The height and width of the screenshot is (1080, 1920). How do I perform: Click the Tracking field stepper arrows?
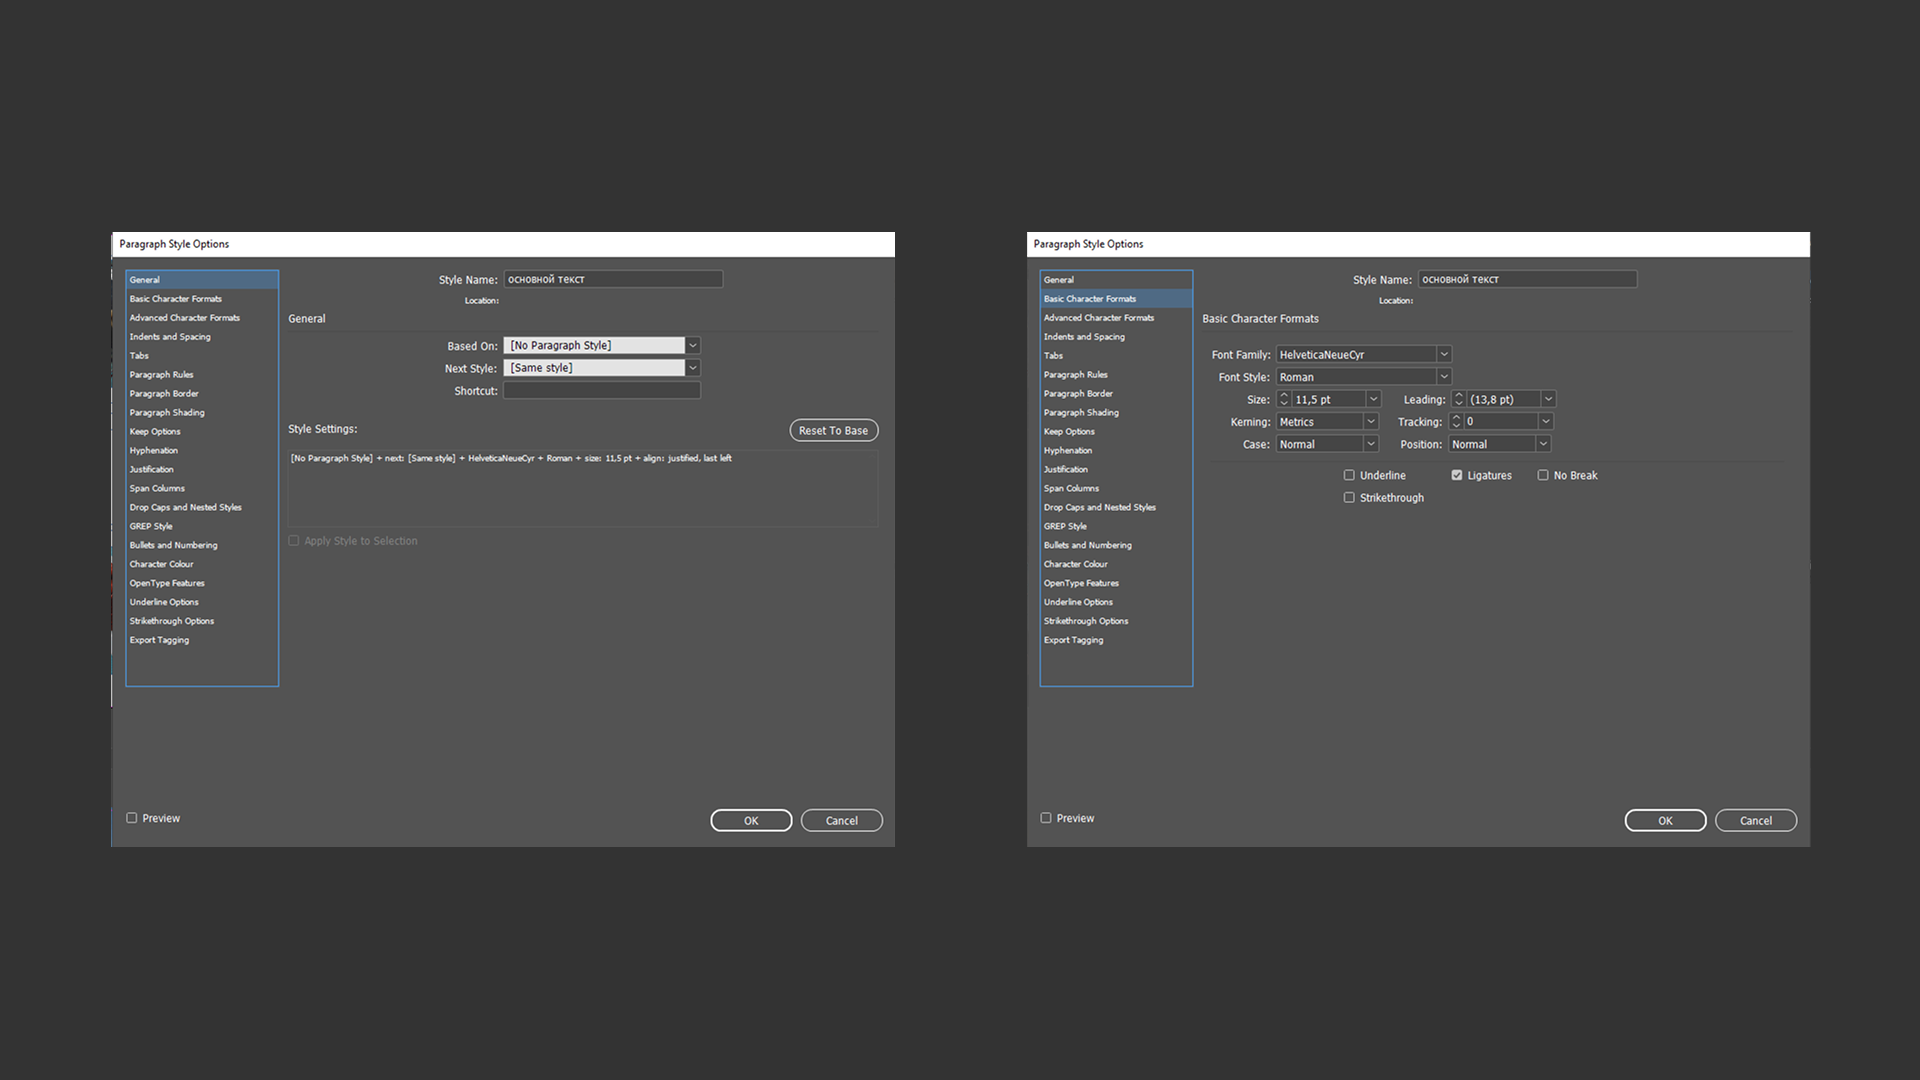(x=1456, y=422)
